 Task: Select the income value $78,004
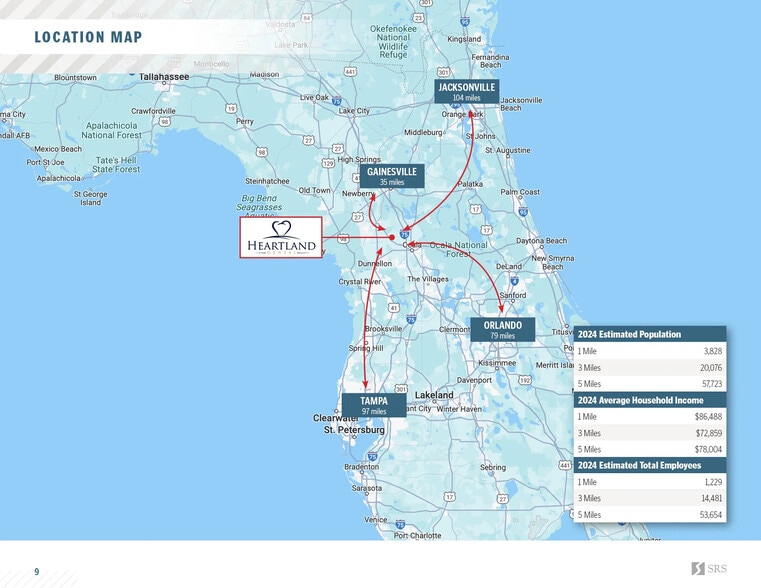click(x=708, y=449)
